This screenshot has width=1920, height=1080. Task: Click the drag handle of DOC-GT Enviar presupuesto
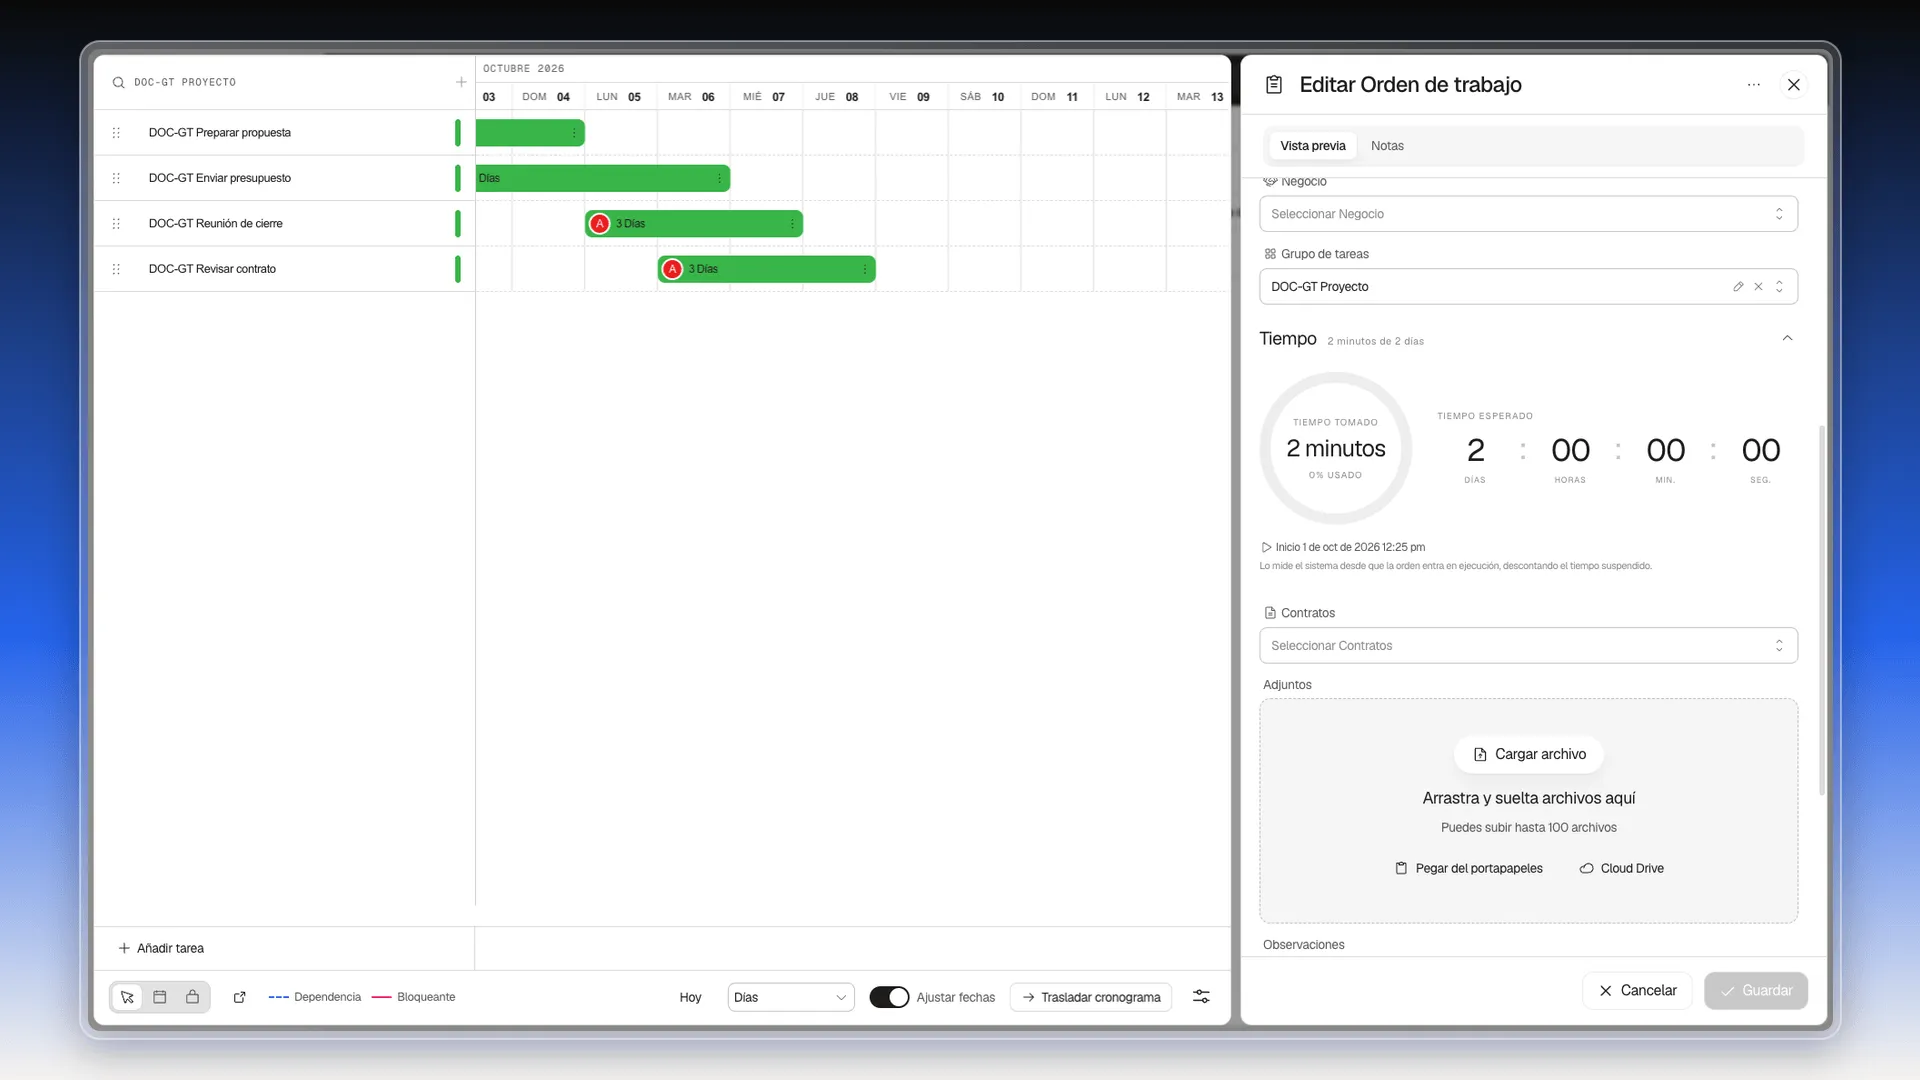116,178
